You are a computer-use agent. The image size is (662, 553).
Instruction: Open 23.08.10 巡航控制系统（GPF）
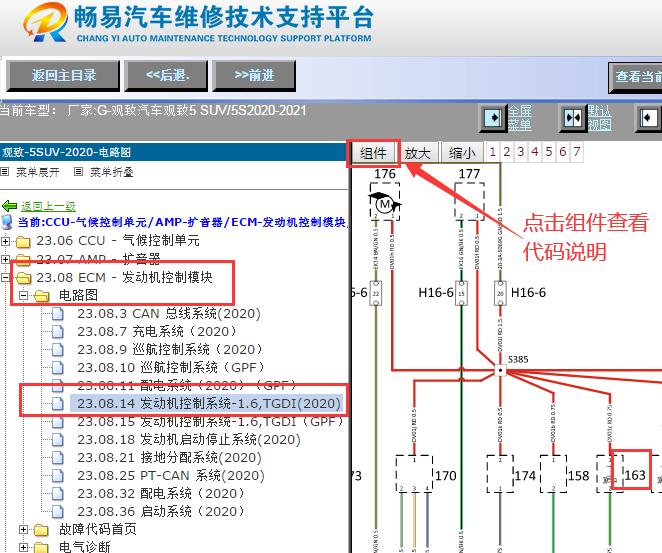[172, 368]
